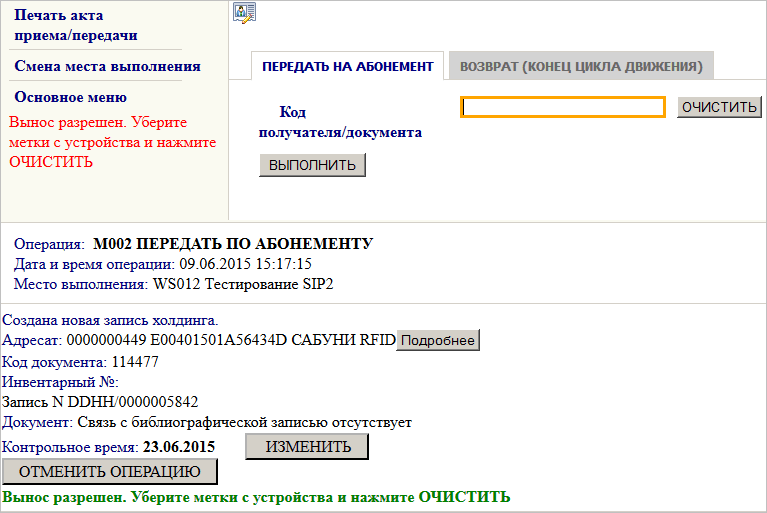Click the green Вынос разрешен status text

(257, 496)
